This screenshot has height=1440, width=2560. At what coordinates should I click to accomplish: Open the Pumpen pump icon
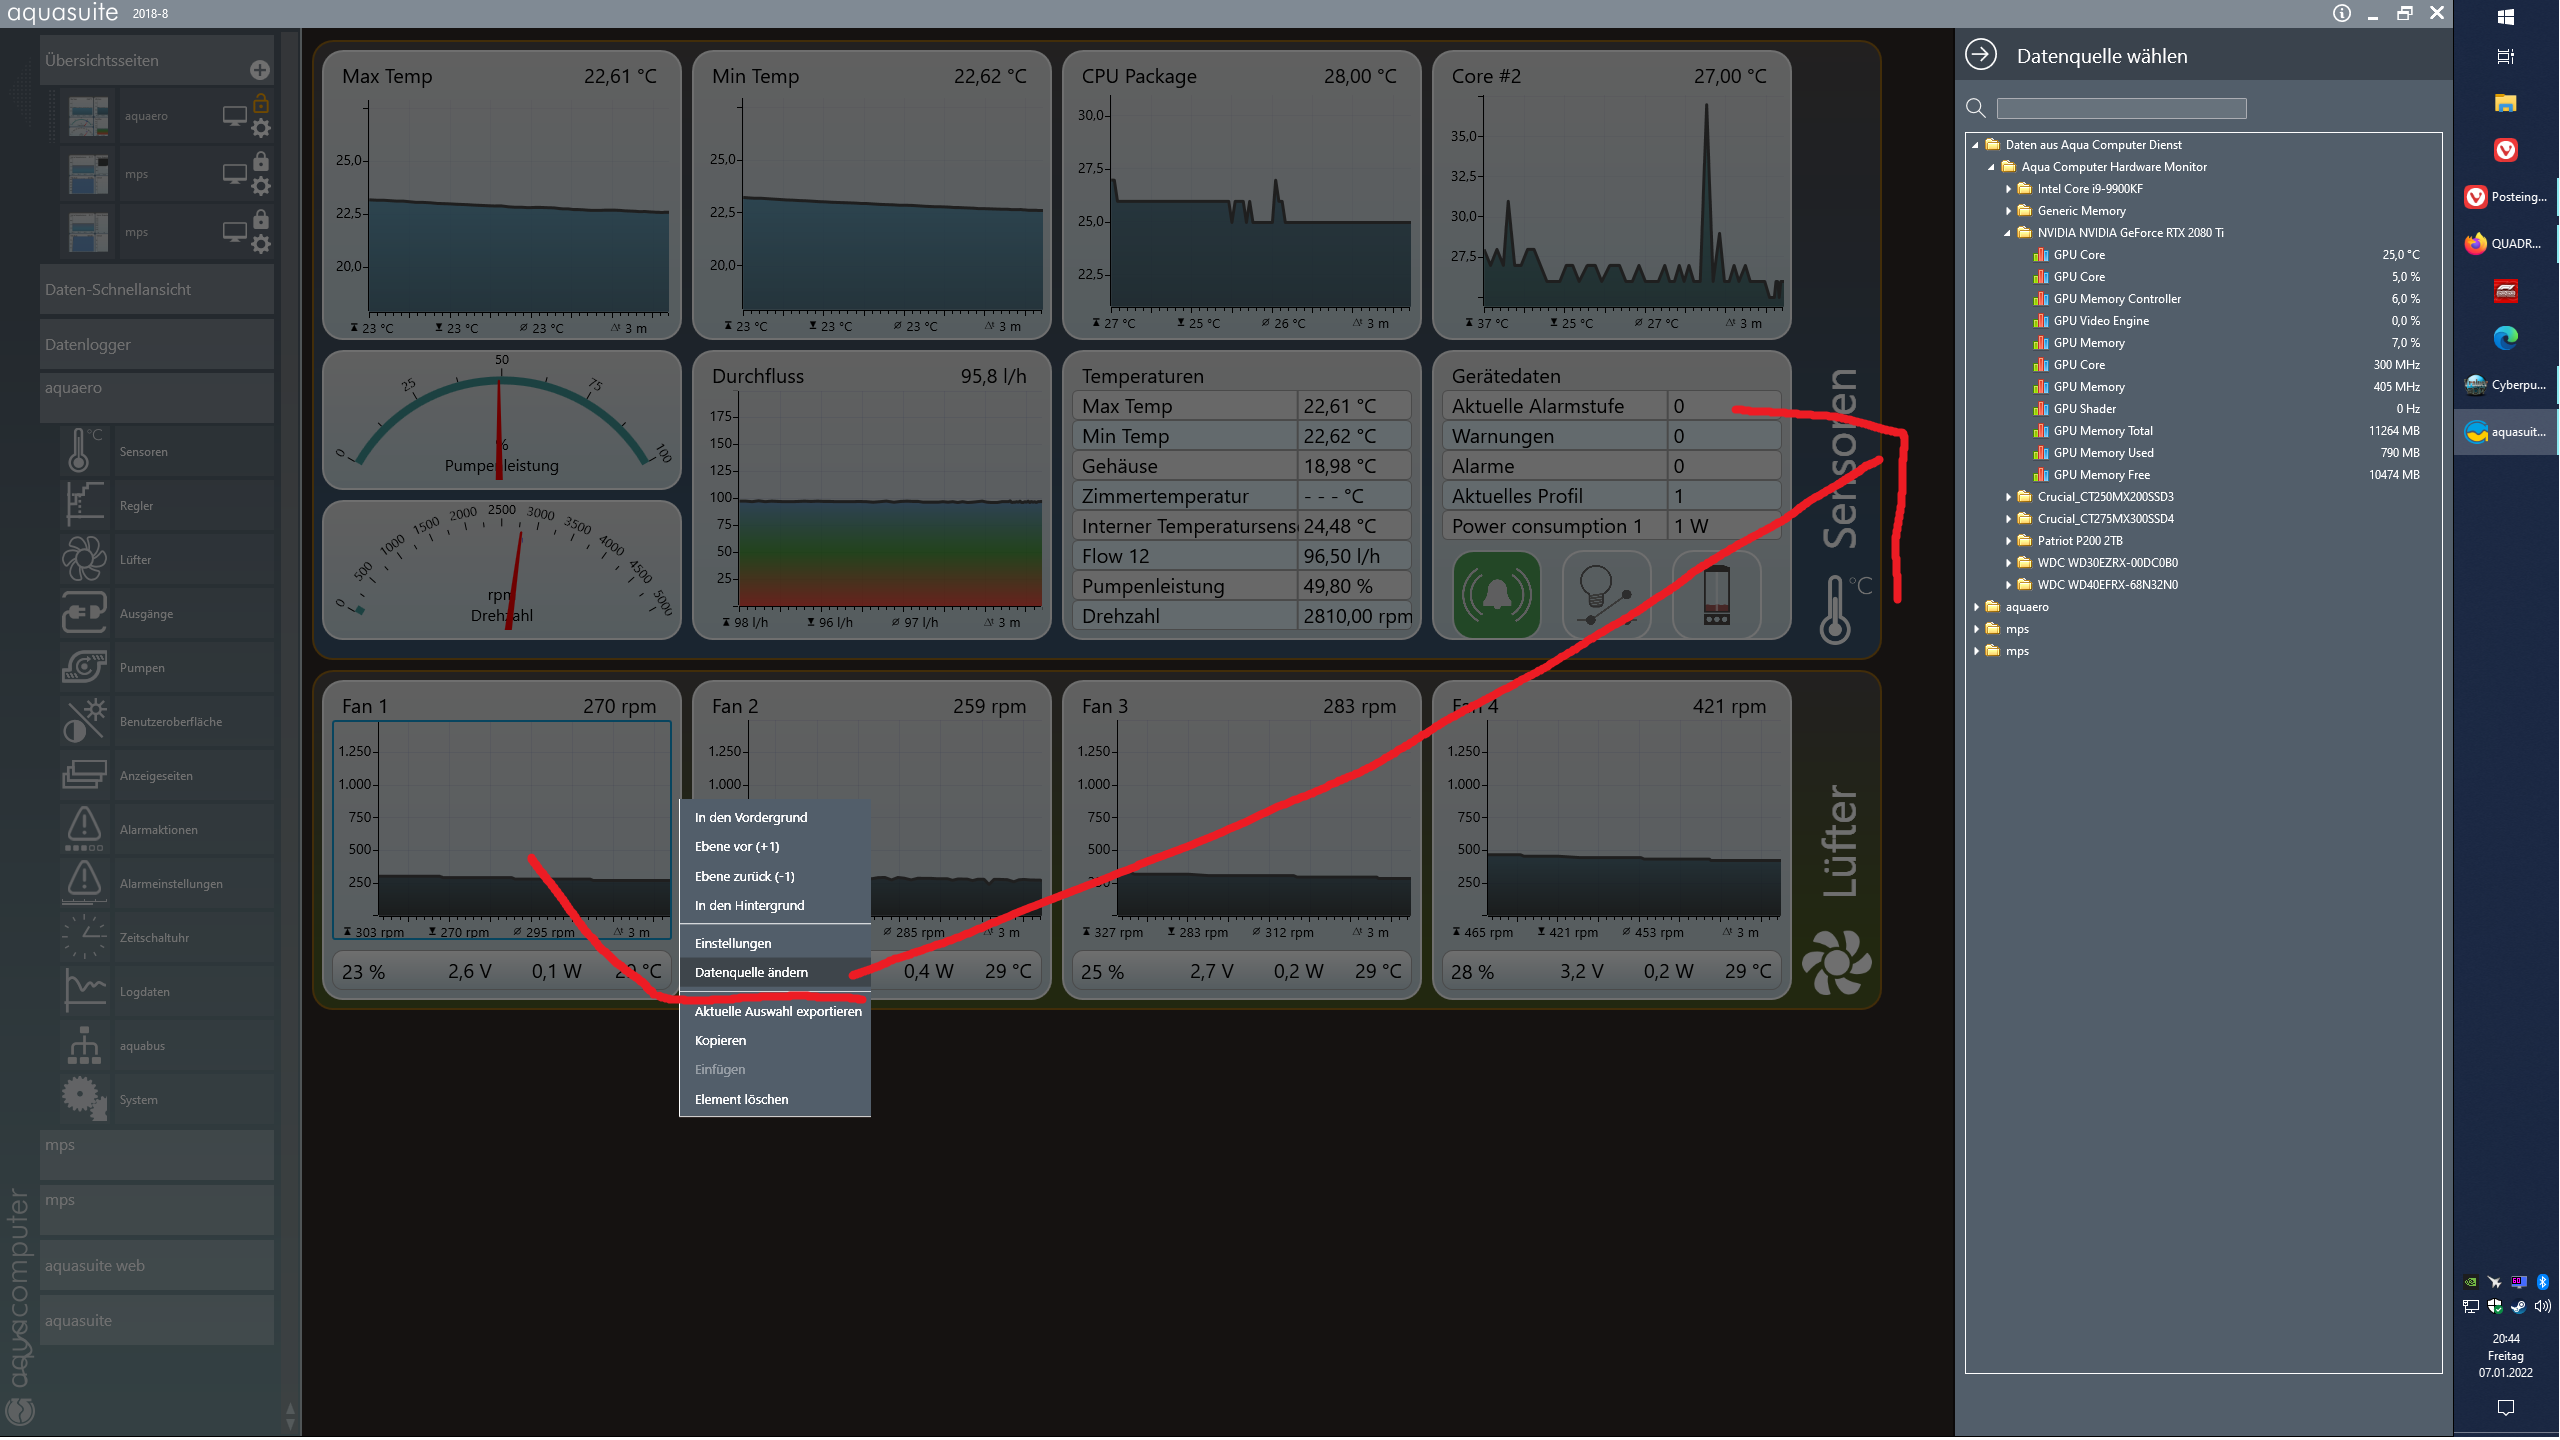point(84,667)
